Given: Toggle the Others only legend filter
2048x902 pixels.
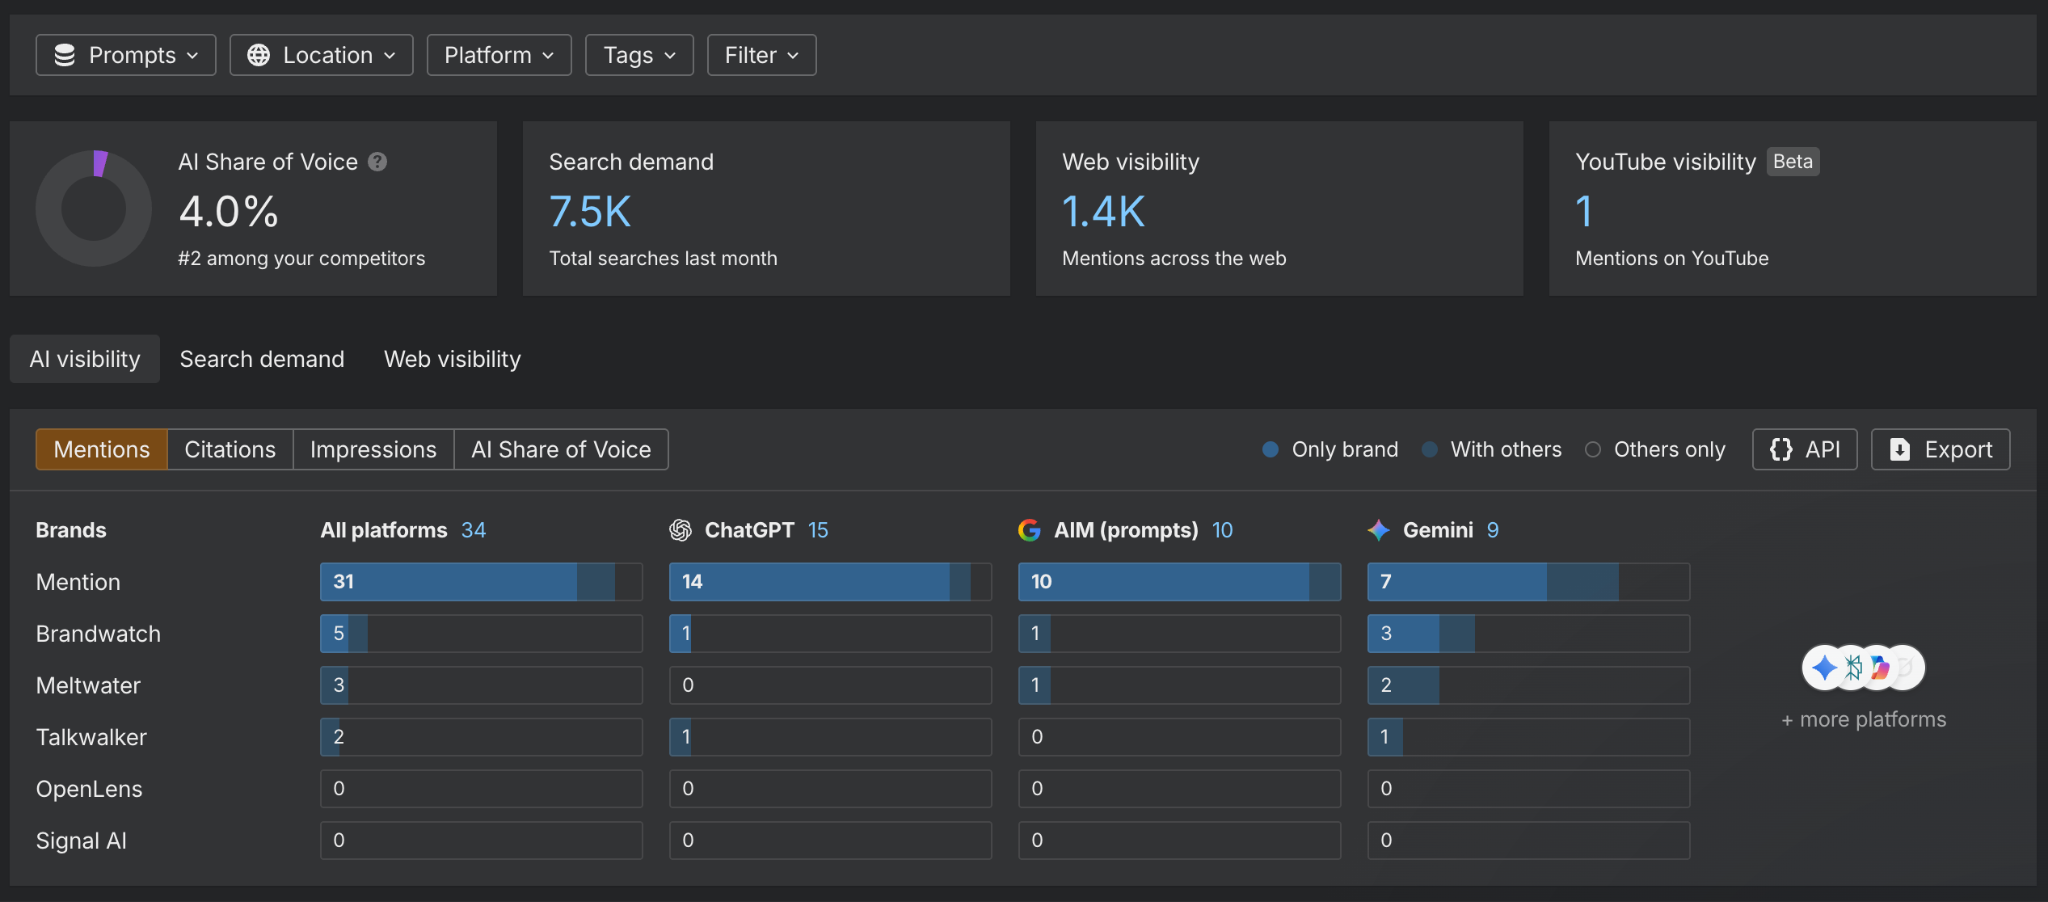Looking at the screenshot, I should point(1656,449).
